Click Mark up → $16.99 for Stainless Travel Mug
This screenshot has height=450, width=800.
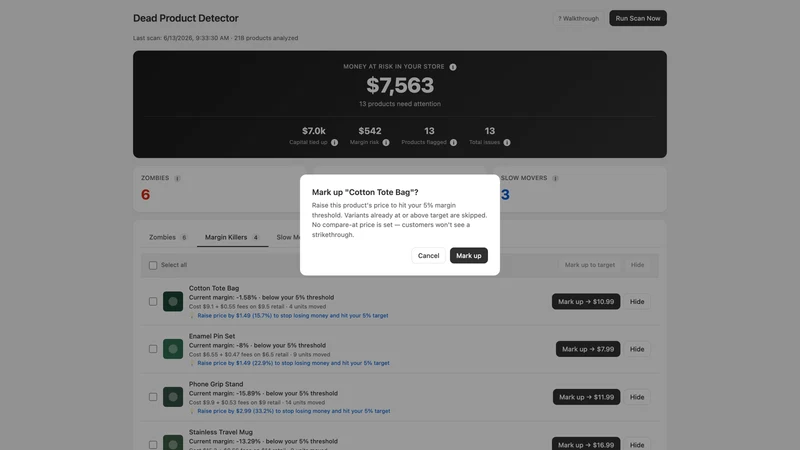pyautogui.click(x=586, y=444)
